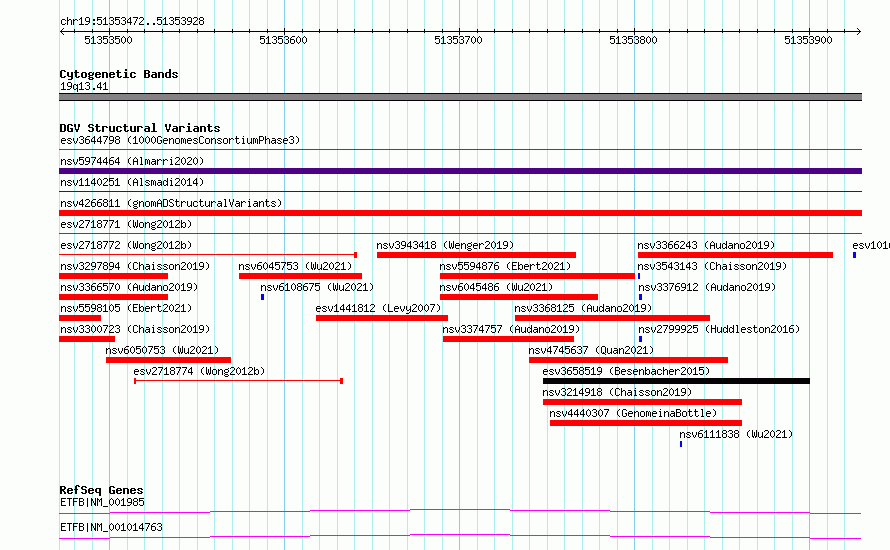Click esv1441812 Levy2007 variant label

click(379, 308)
